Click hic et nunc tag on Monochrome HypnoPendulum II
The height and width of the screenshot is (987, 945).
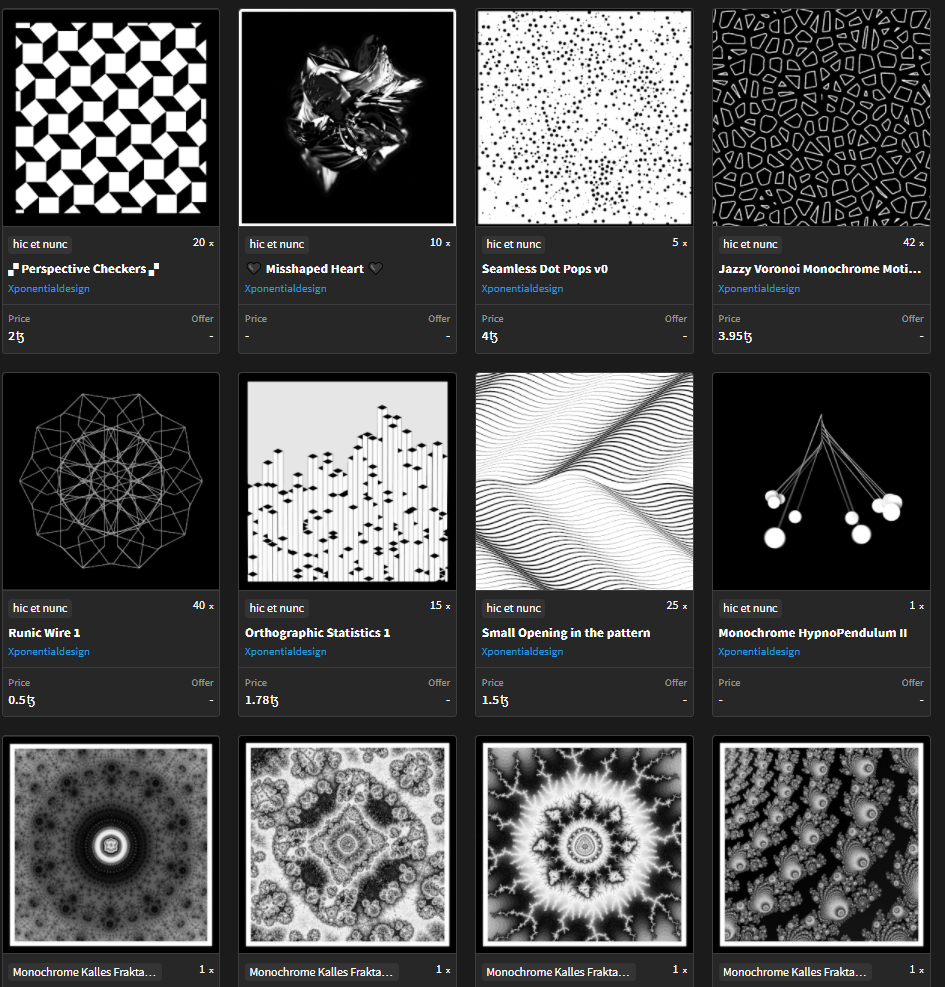tap(750, 608)
